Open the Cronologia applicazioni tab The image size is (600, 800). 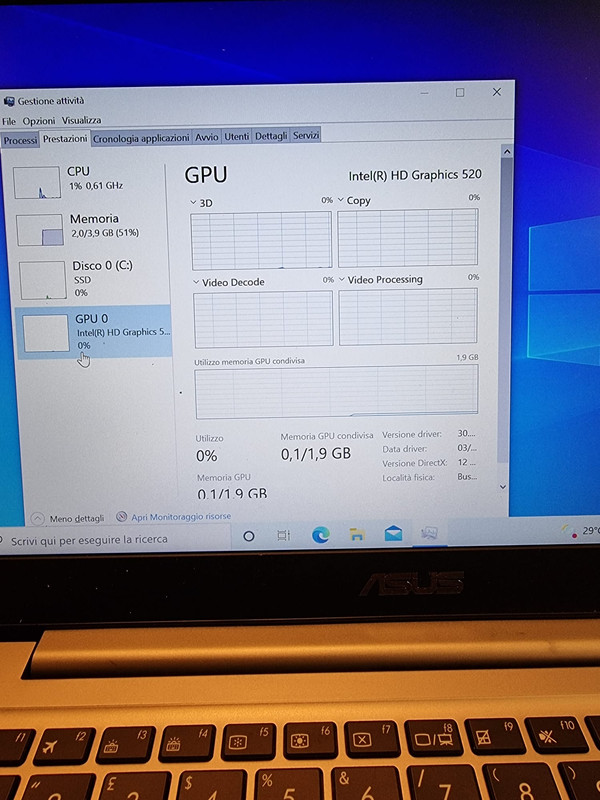point(141,138)
